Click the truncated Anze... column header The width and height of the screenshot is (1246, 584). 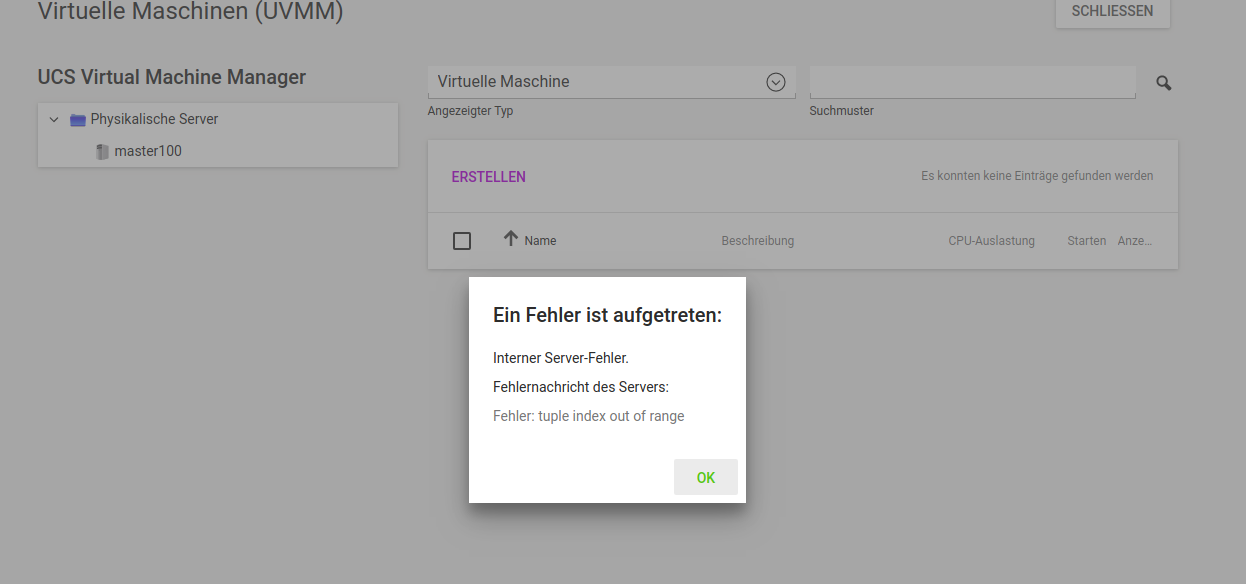point(1134,241)
